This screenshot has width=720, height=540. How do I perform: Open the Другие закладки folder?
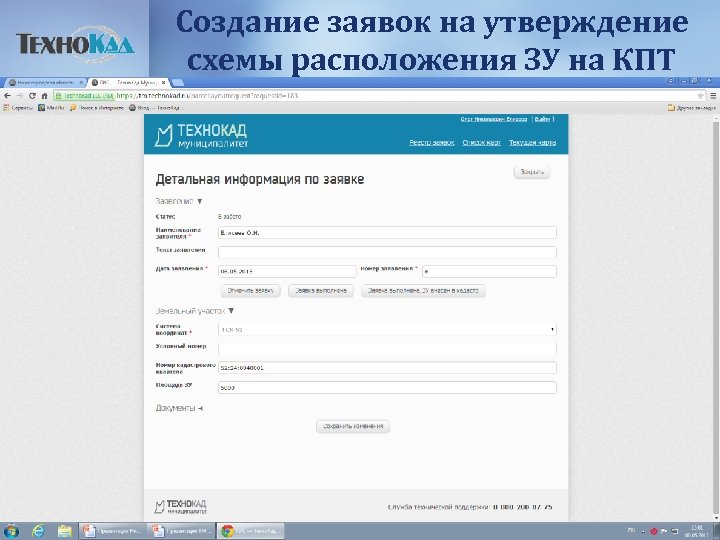point(692,108)
